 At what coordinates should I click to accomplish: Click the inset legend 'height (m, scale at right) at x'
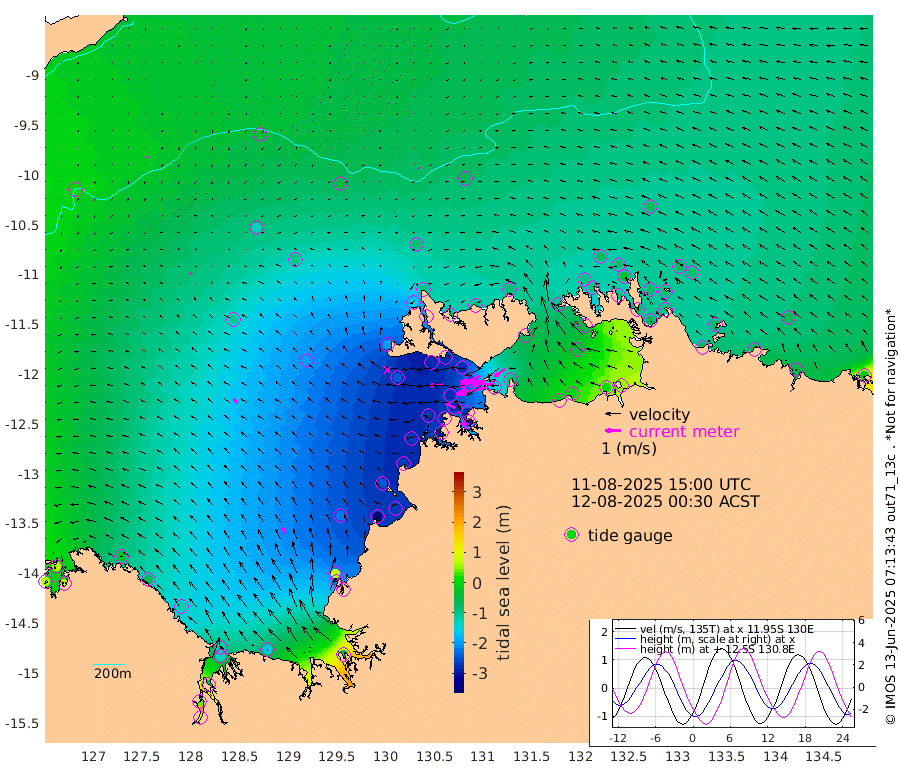tap(717, 639)
